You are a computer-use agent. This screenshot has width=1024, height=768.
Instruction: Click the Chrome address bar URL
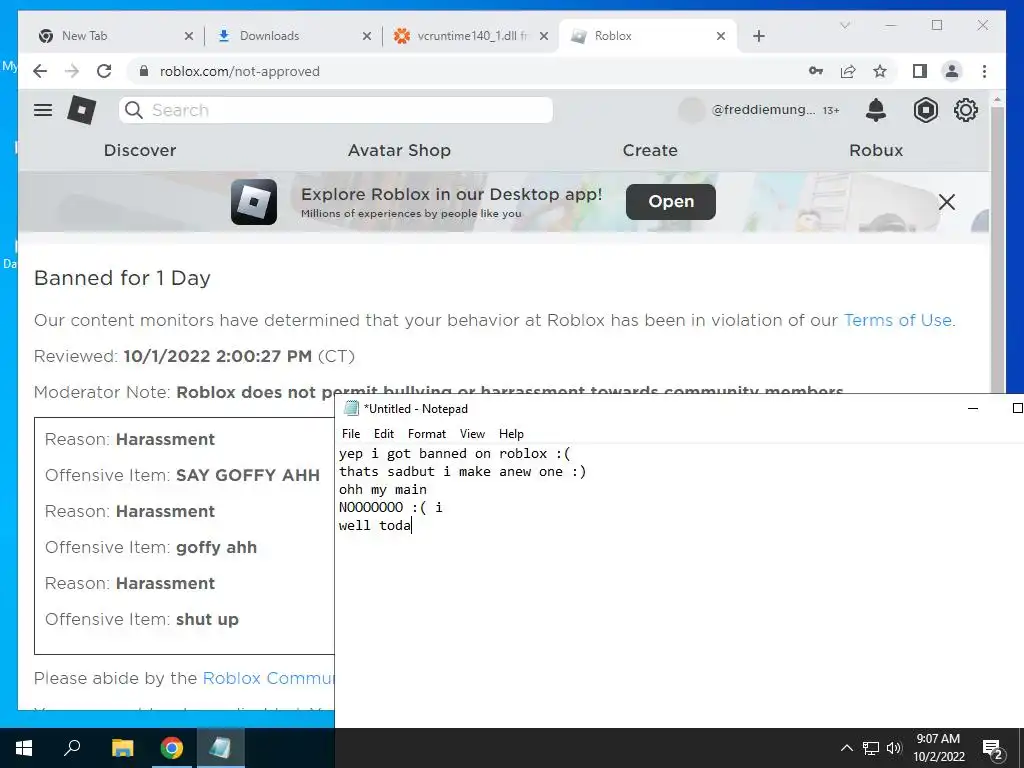click(x=240, y=71)
